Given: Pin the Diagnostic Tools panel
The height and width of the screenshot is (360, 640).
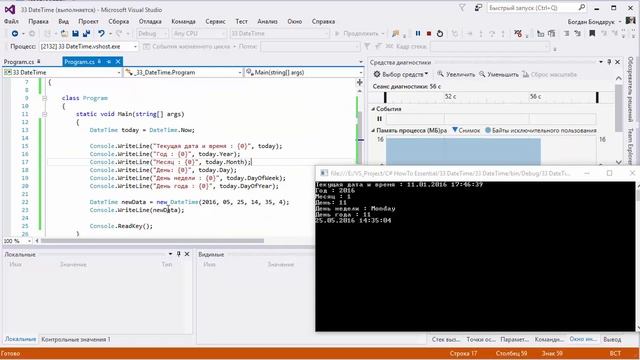Looking at the screenshot, I should coord(609,62).
